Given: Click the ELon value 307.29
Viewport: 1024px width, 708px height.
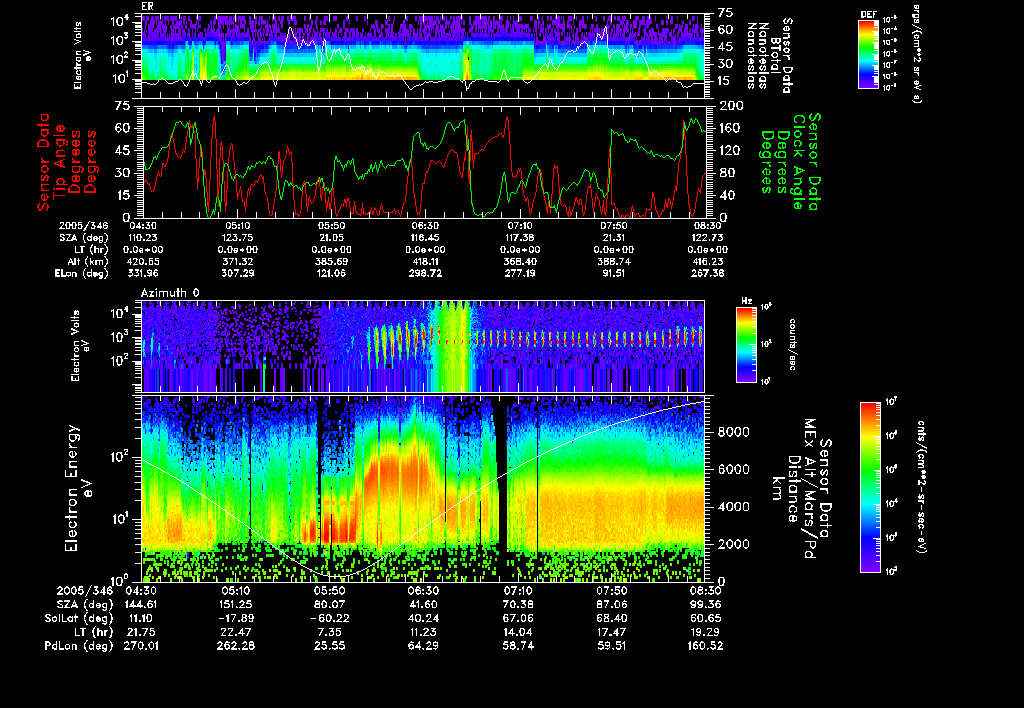Looking at the screenshot, I should (238, 274).
